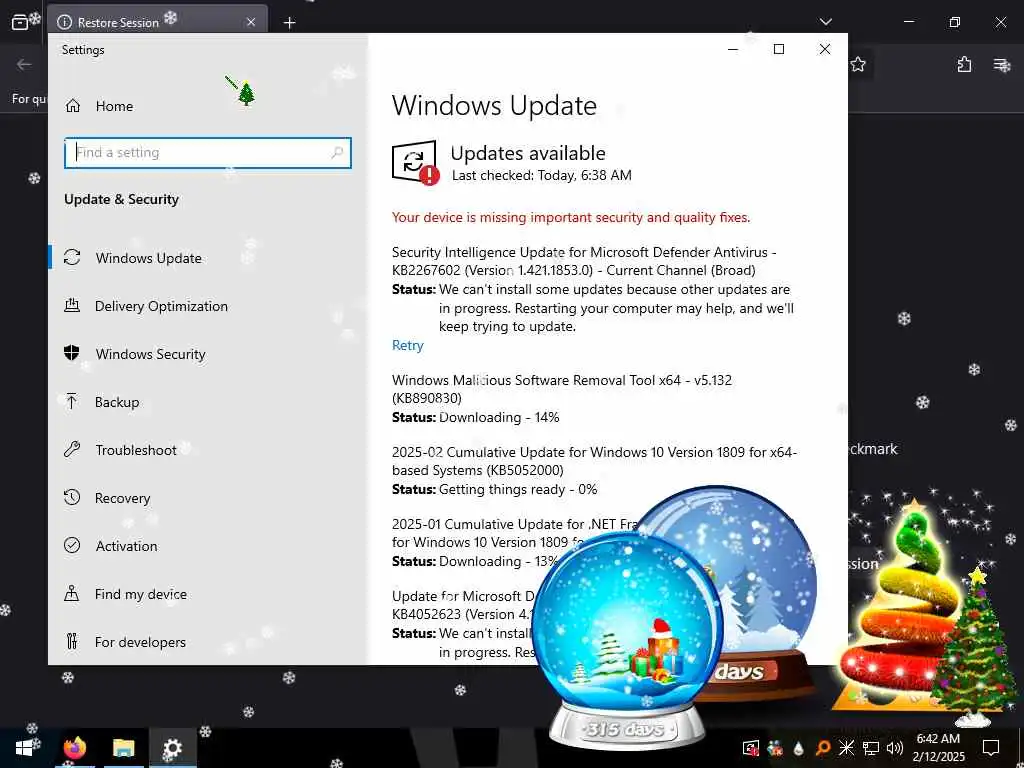Screen dimensions: 1024x768
Task: Click the snowflake tray icon
Action: [x=846, y=748]
